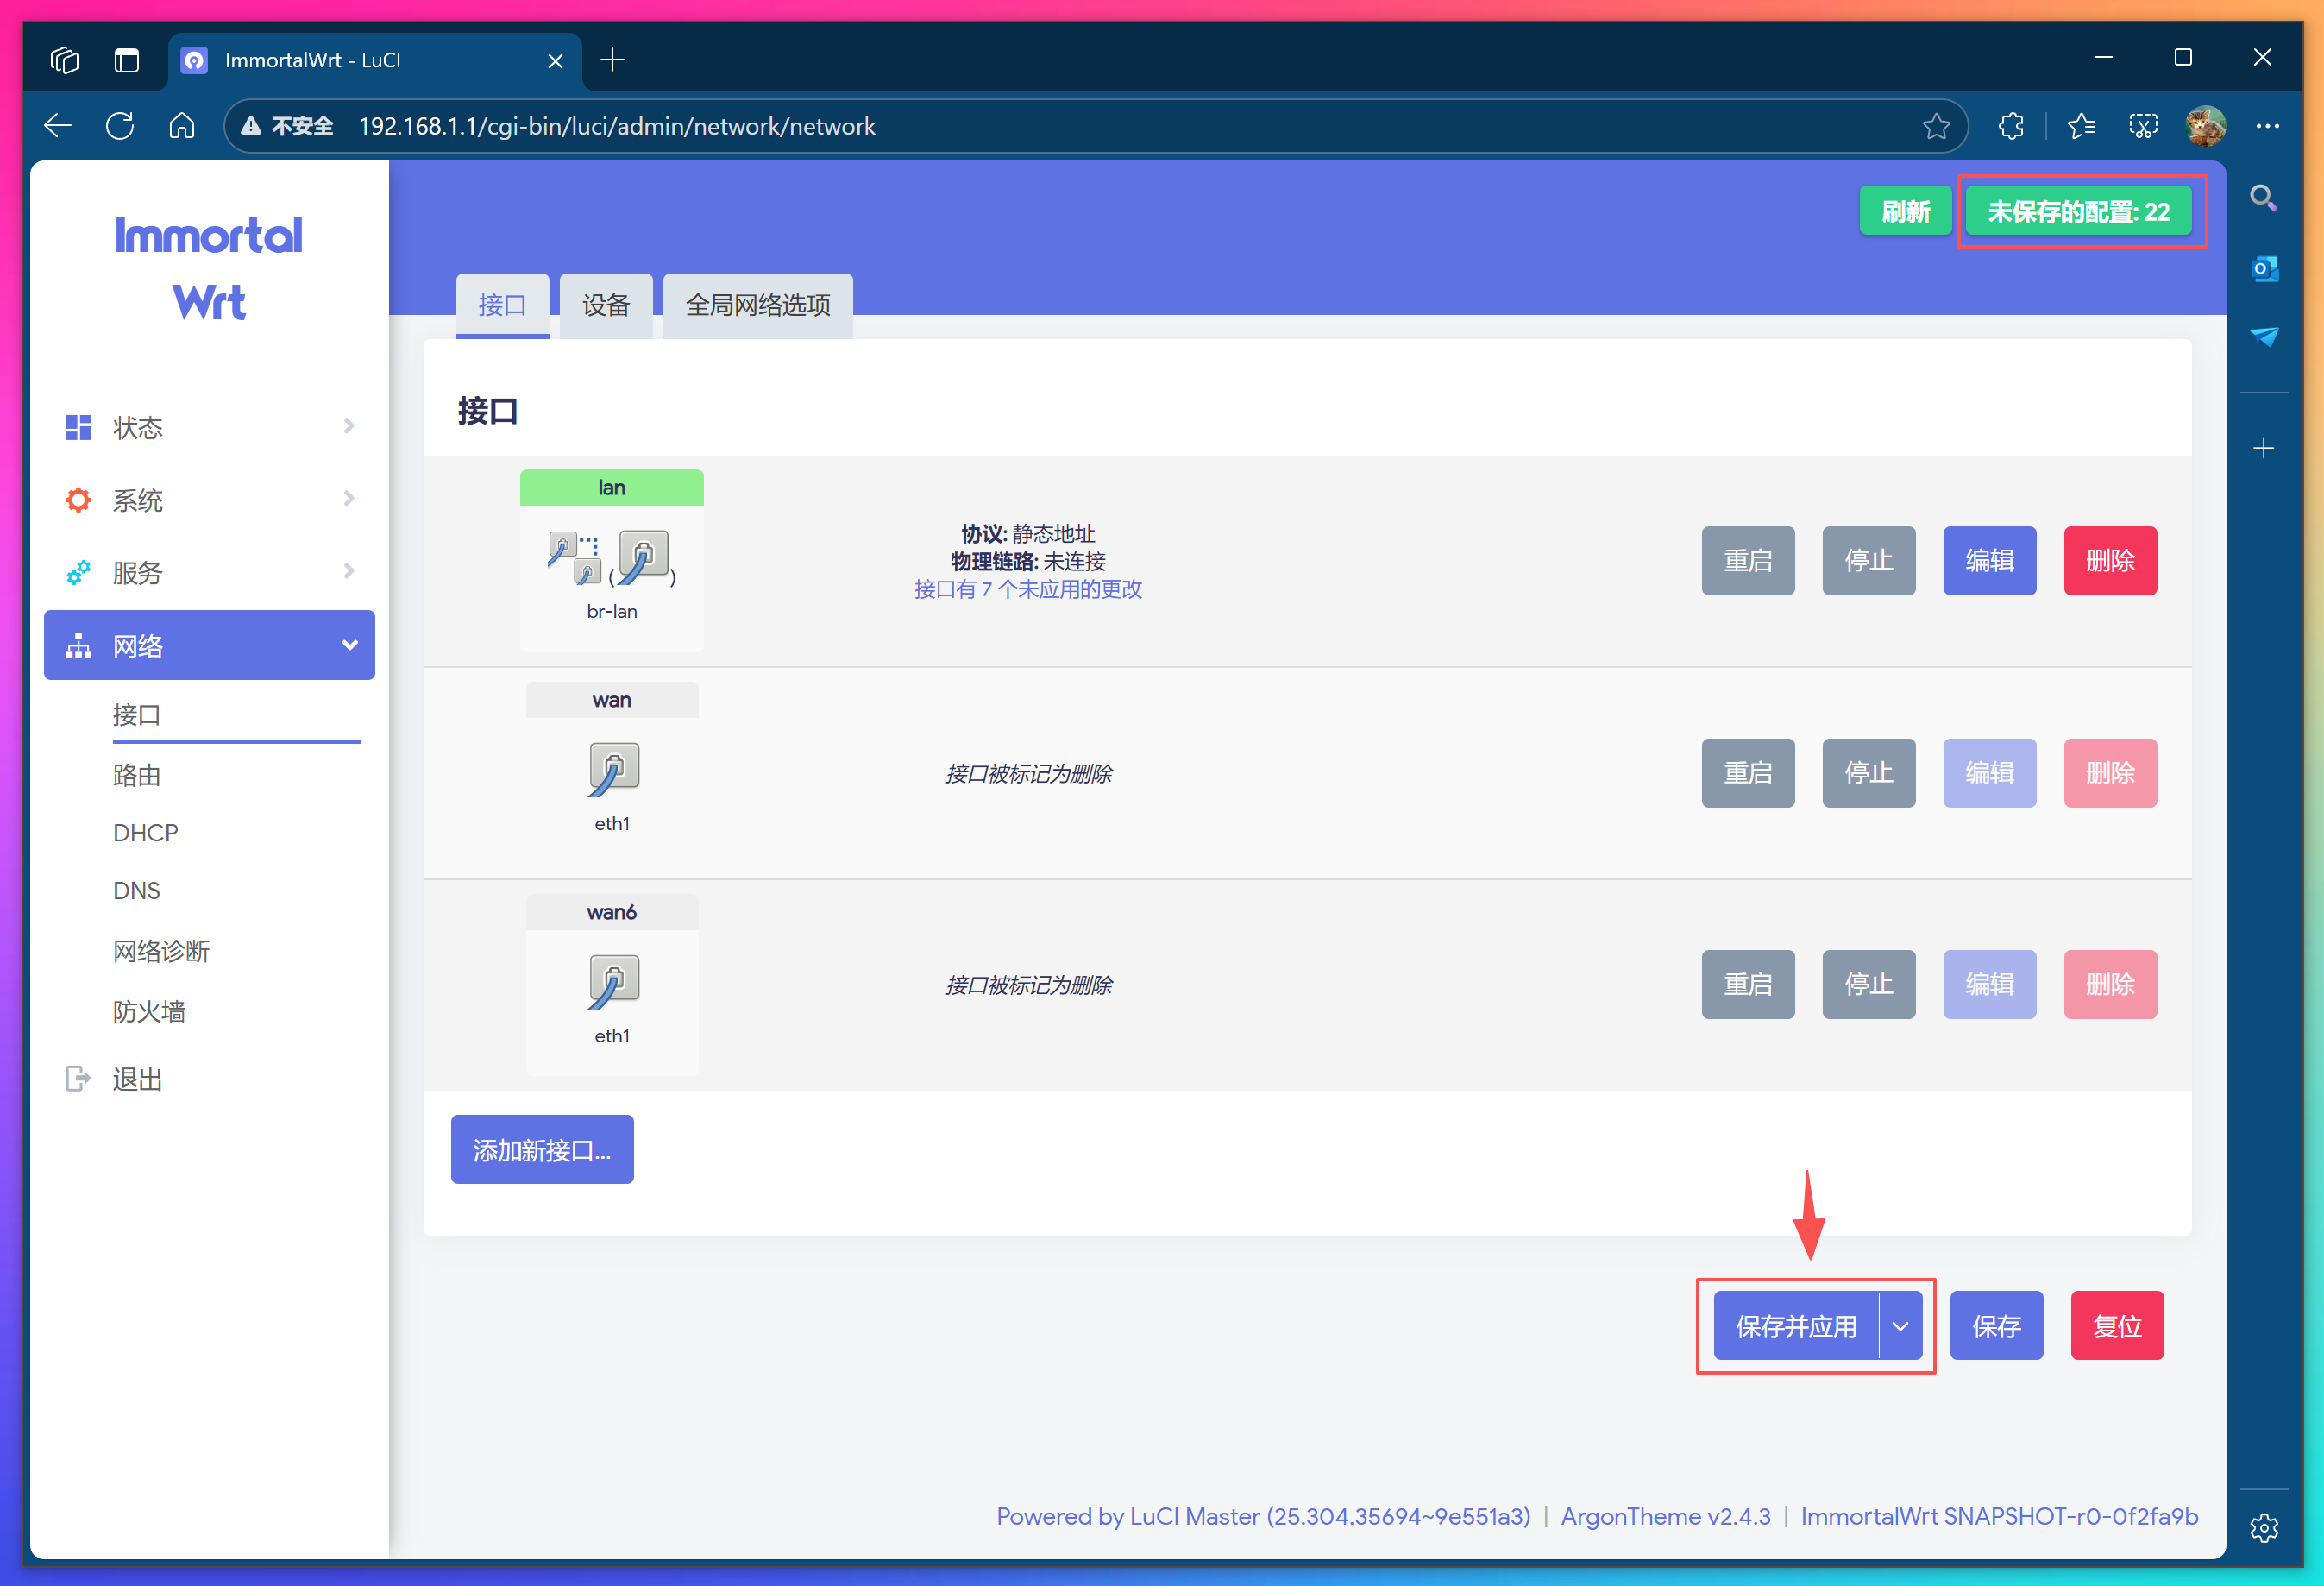Open the tab actions menu icon
This screenshot has height=1586, width=2324.
point(127,60)
